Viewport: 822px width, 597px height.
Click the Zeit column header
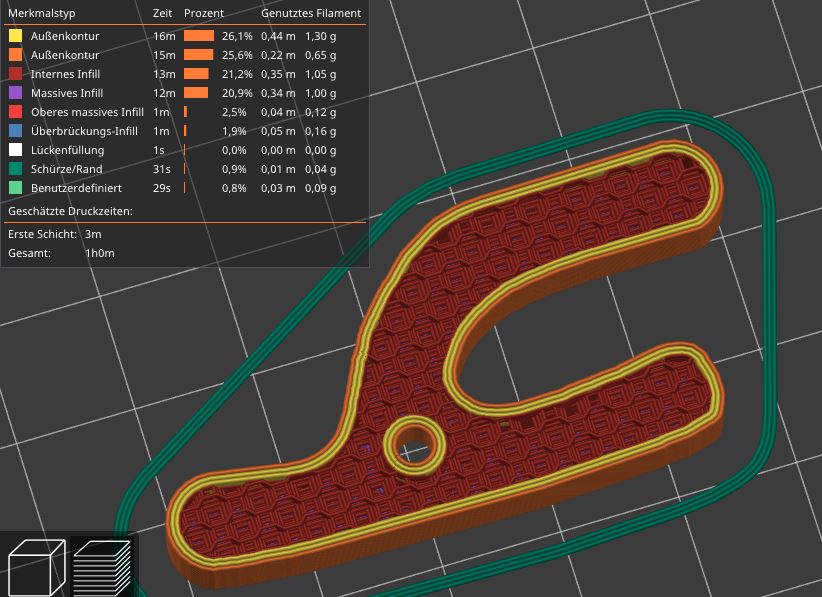point(163,13)
